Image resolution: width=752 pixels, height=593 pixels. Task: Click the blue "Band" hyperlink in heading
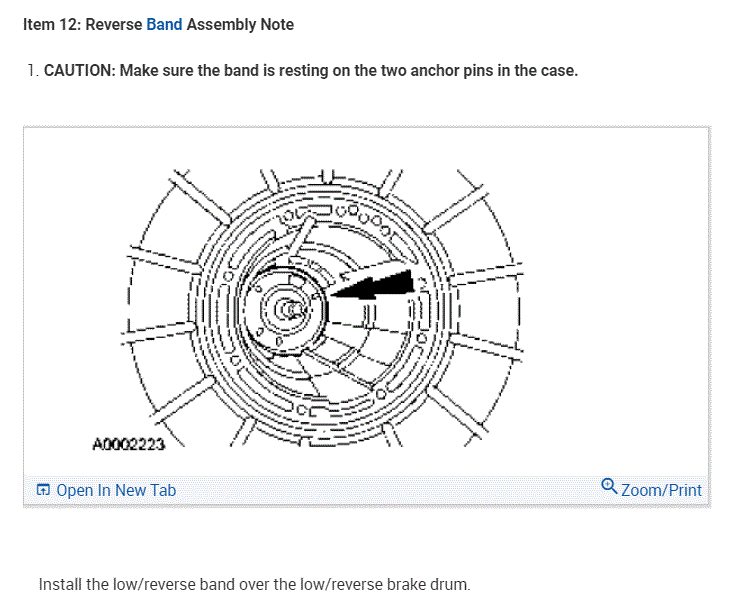(x=164, y=24)
